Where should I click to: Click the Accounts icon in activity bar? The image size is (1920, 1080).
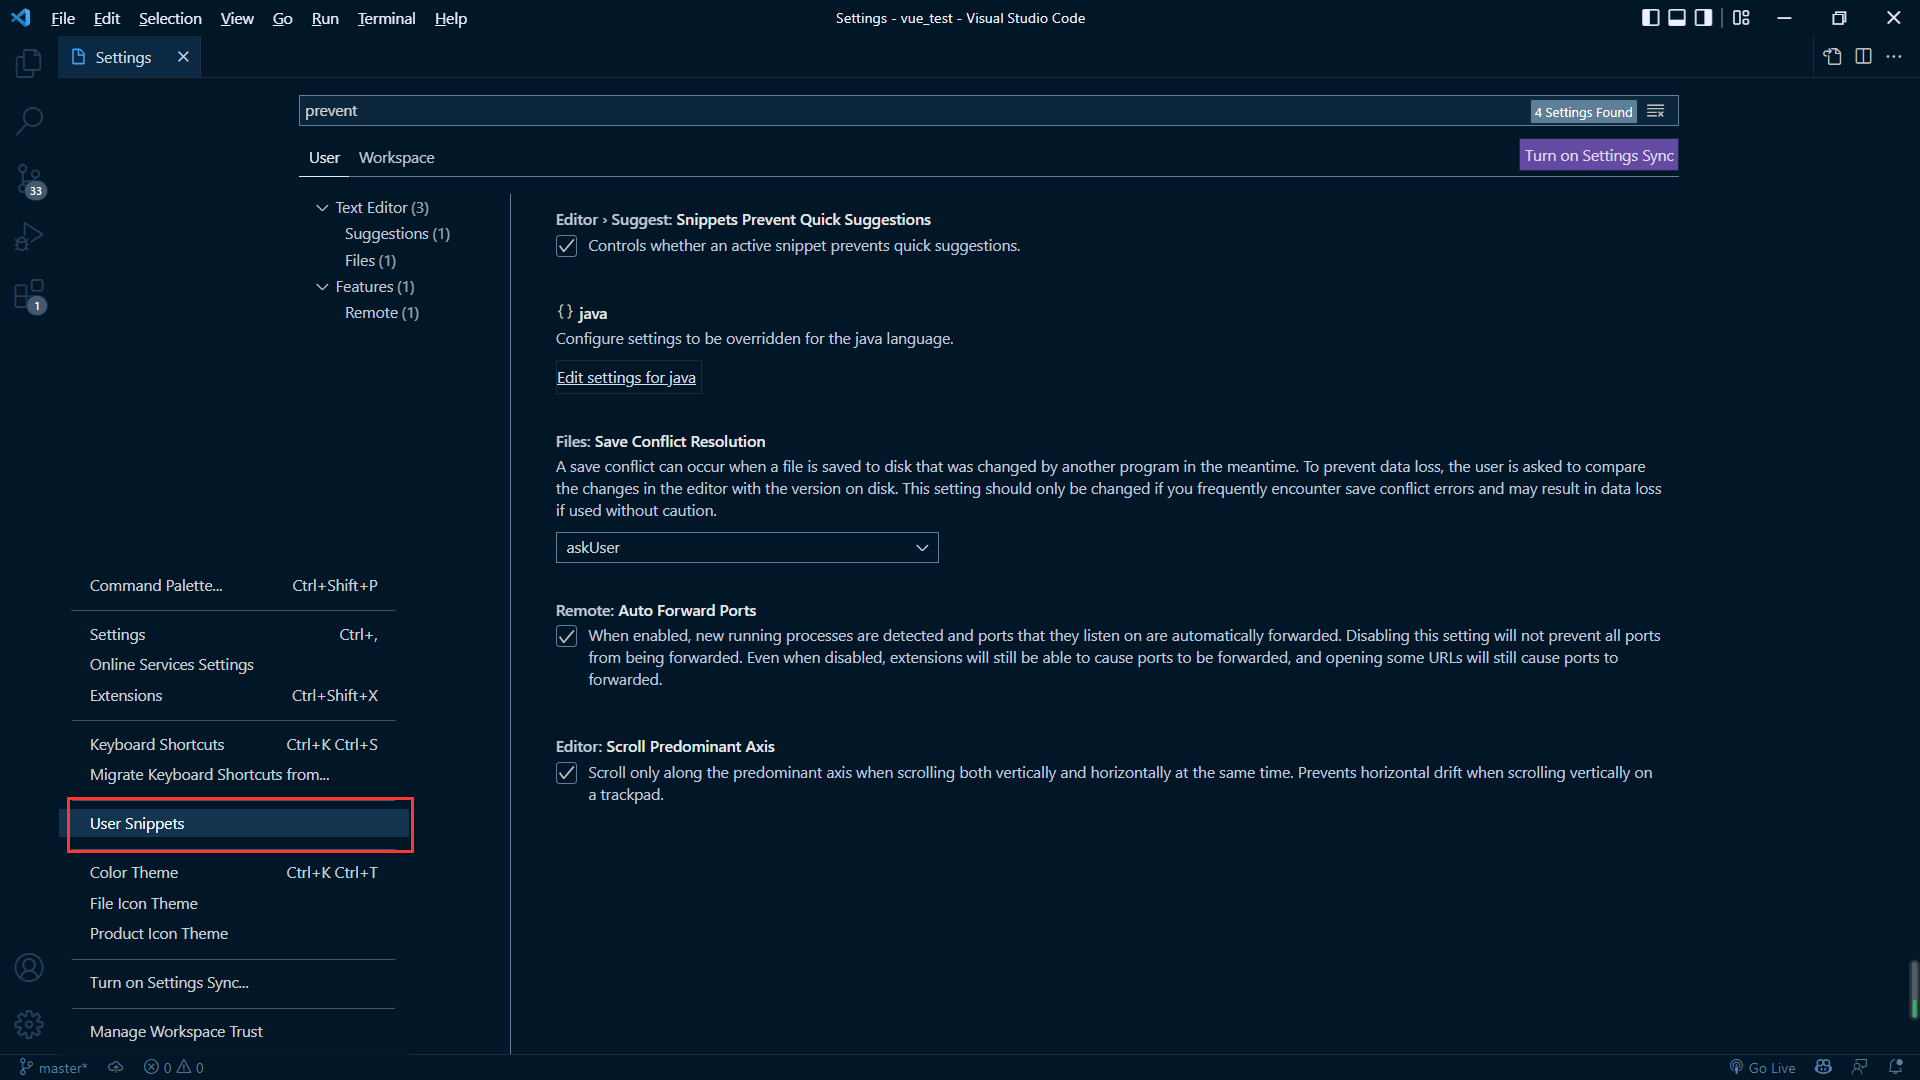(x=29, y=967)
